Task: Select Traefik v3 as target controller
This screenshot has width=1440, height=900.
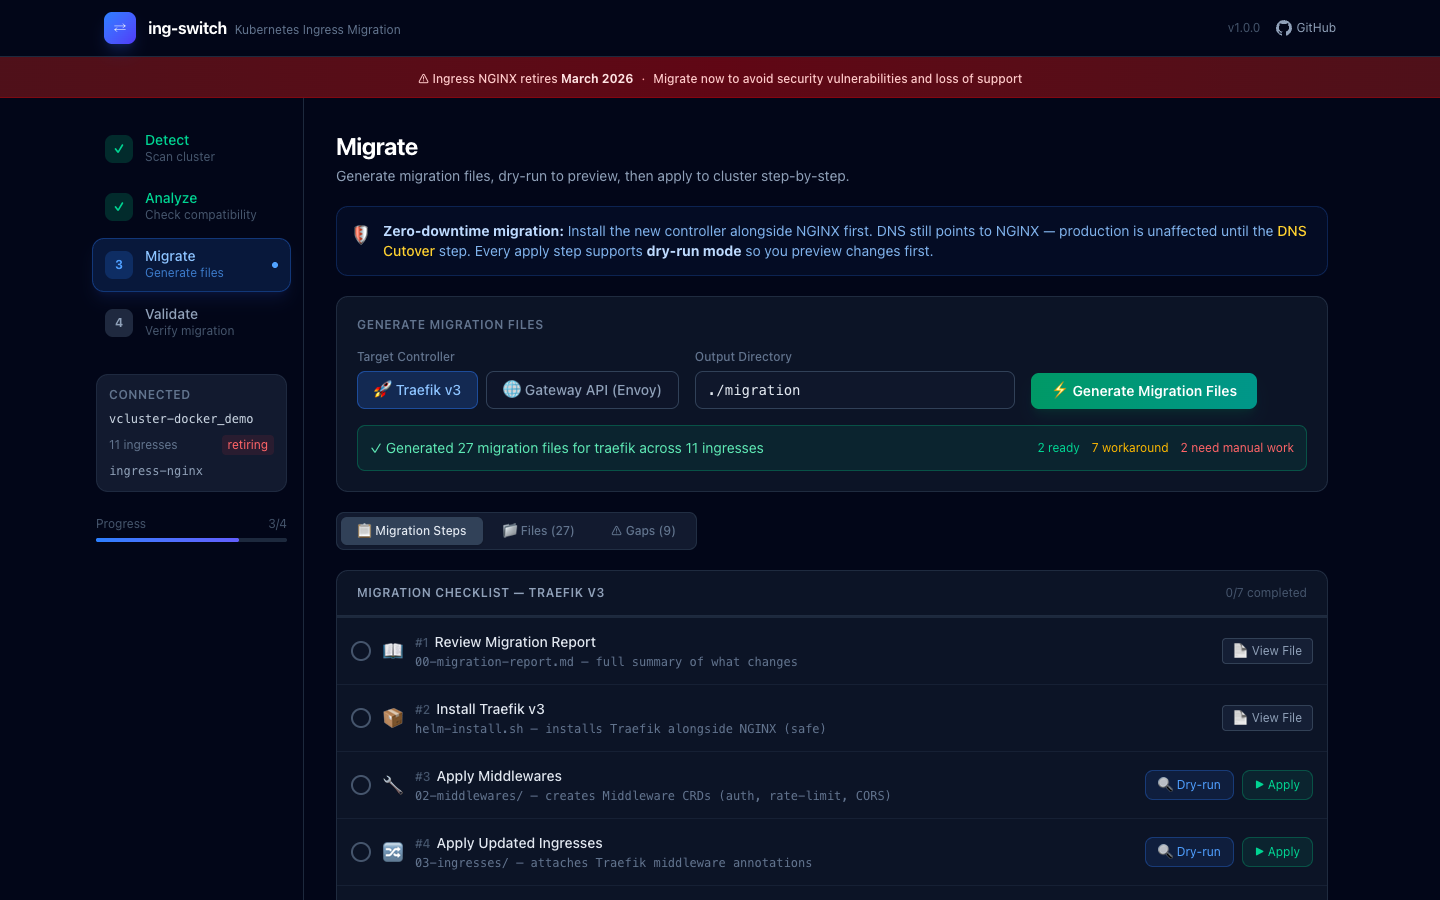Action: tap(417, 390)
